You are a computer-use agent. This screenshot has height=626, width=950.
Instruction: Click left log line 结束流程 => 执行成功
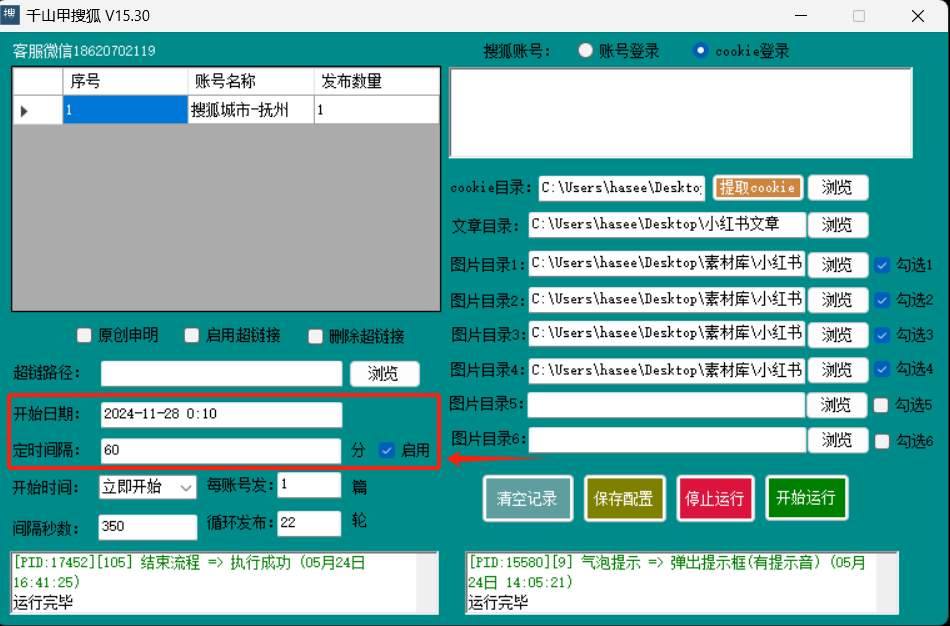click(189, 572)
